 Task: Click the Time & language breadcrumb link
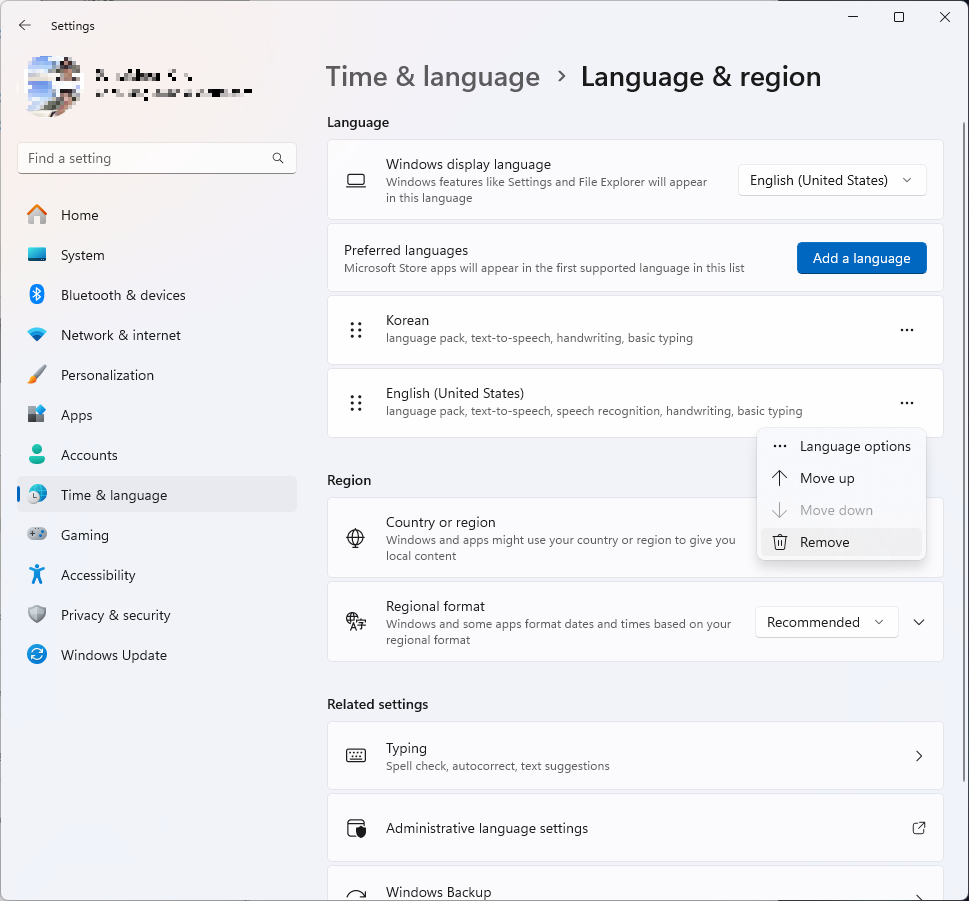pyautogui.click(x=433, y=77)
